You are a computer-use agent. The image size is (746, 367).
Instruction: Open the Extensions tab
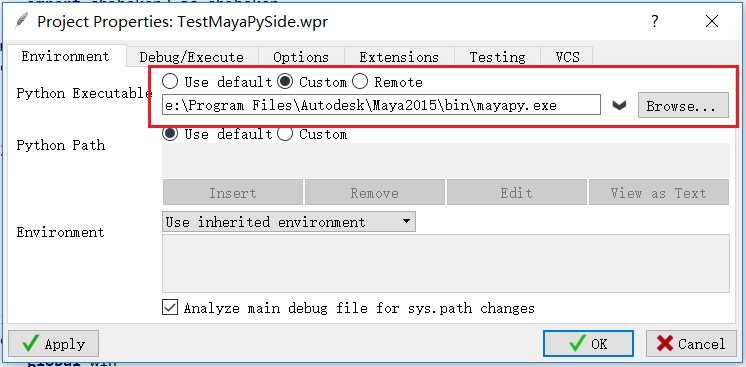click(x=399, y=58)
